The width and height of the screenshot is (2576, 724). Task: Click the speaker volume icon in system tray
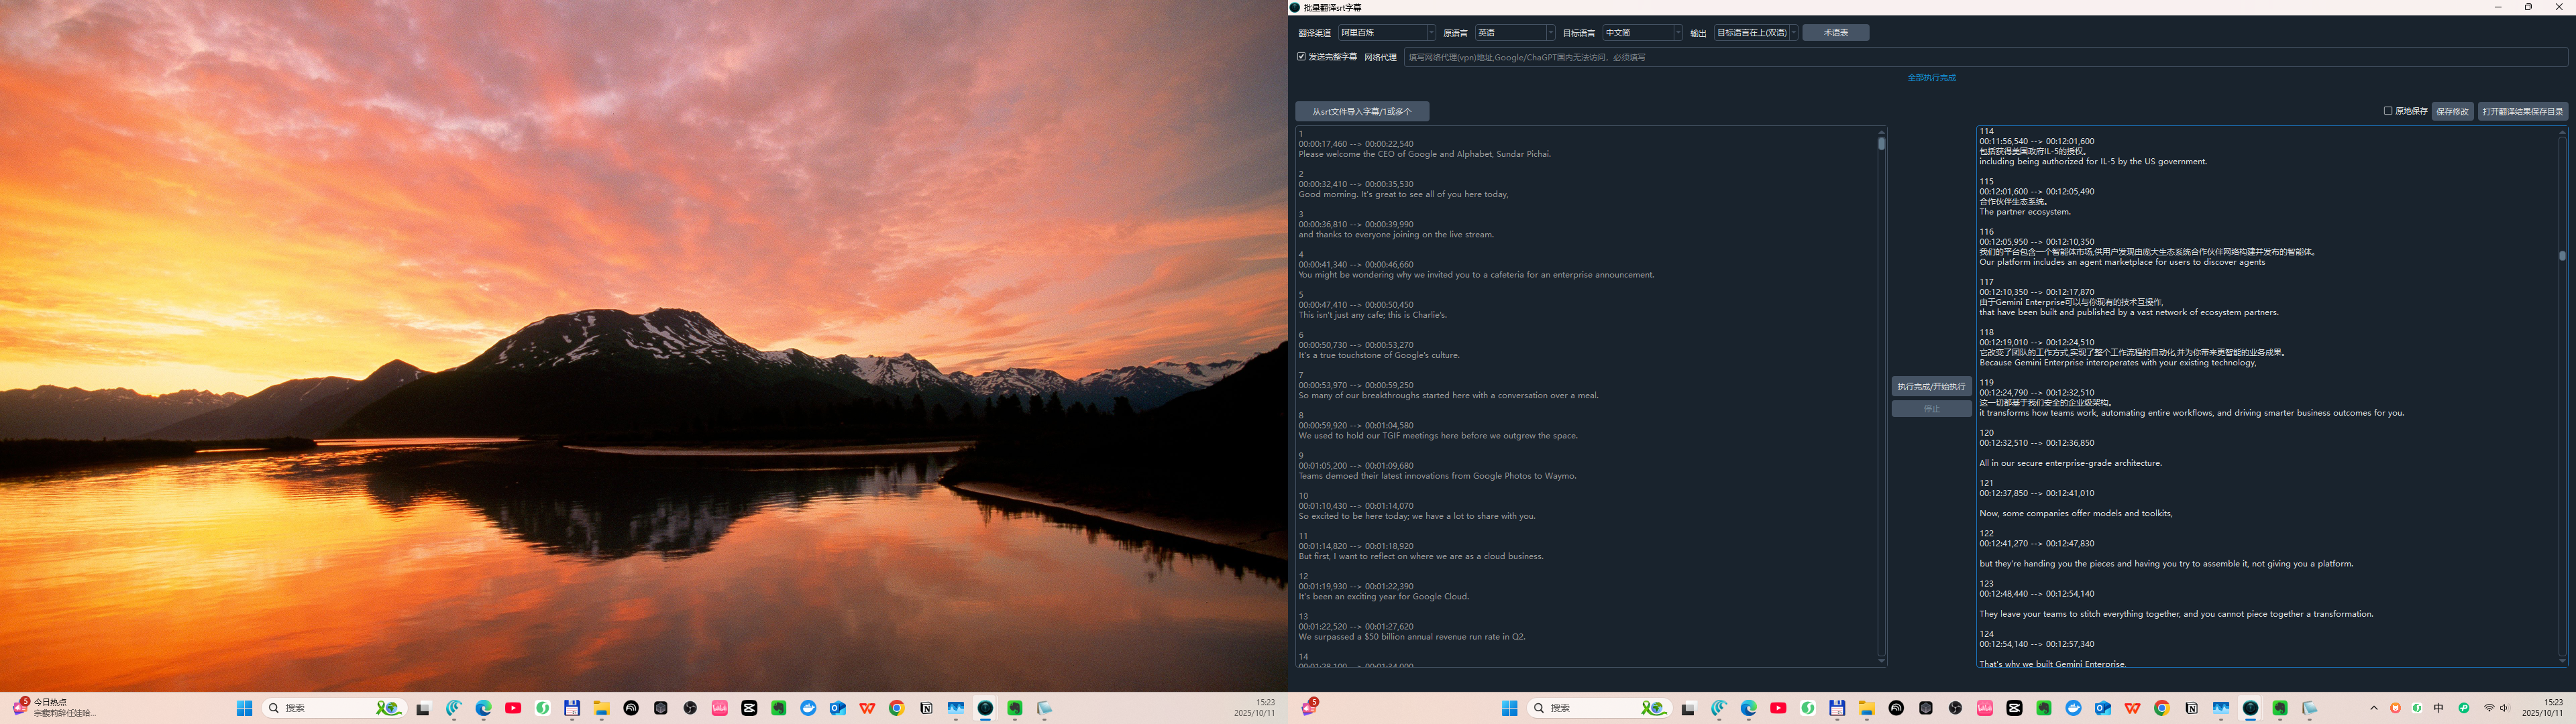2503,708
